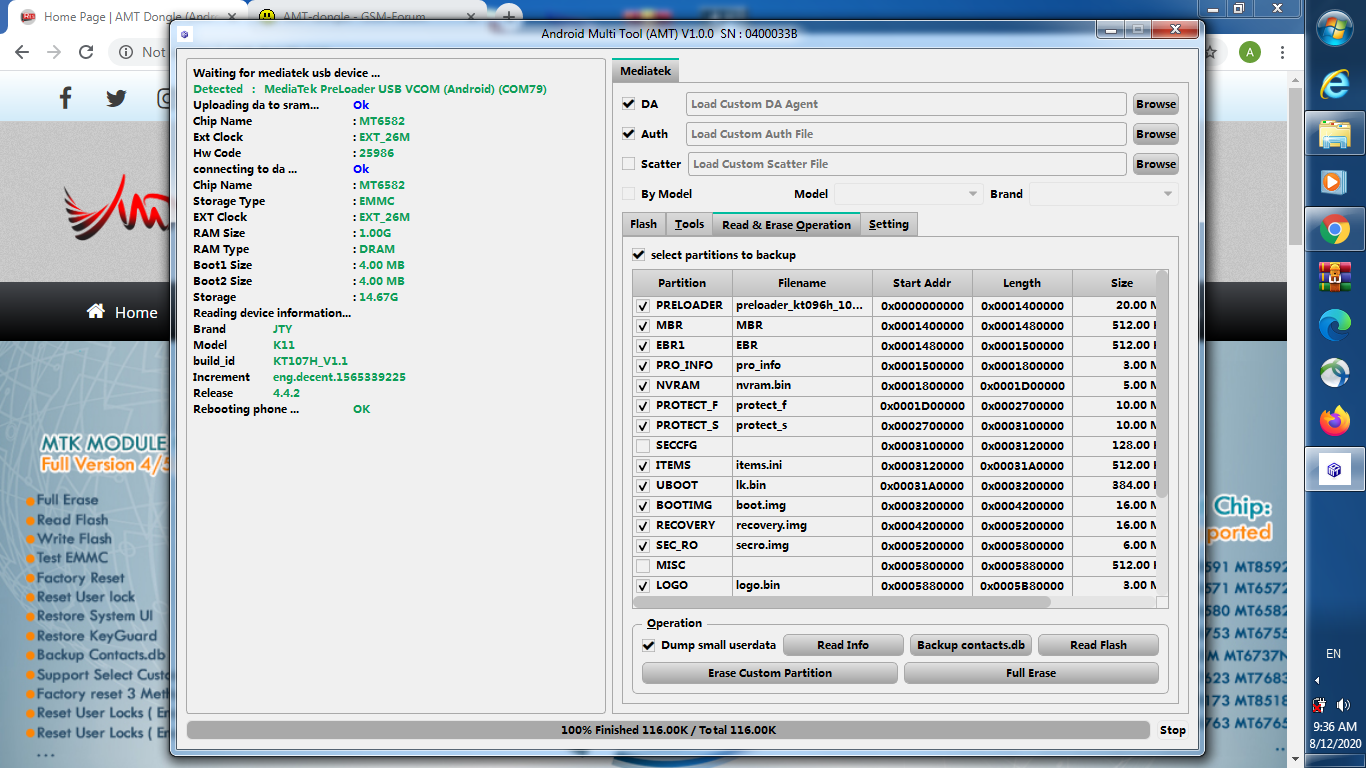Image resolution: width=1366 pixels, height=768 pixels.
Task: Open Windows Media Player taskbar icon
Action: tap(1334, 182)
